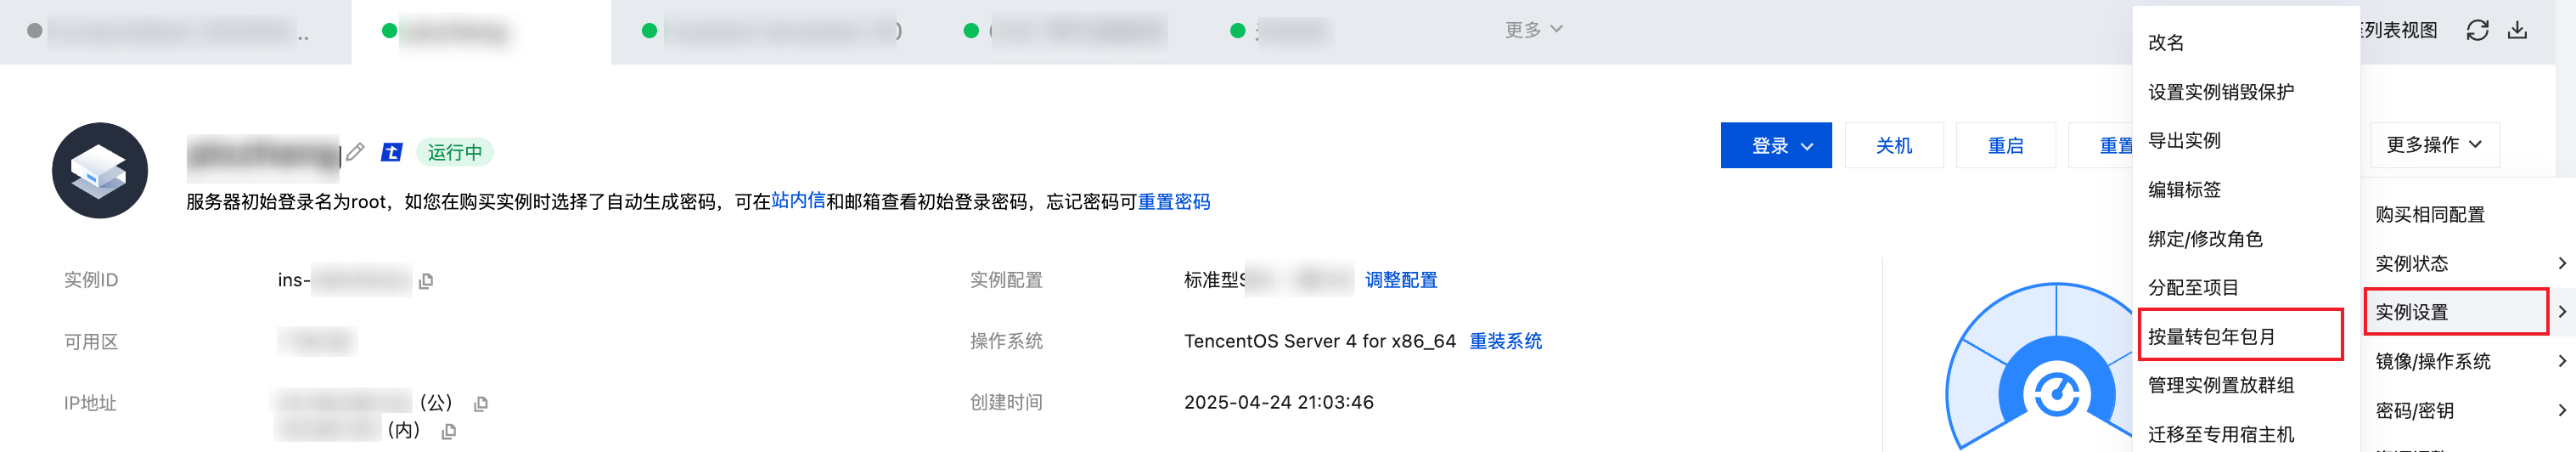Copy the instance ID with the copy icon
The height and width of the screenshot is (452, 2576).
coord(426,281)
